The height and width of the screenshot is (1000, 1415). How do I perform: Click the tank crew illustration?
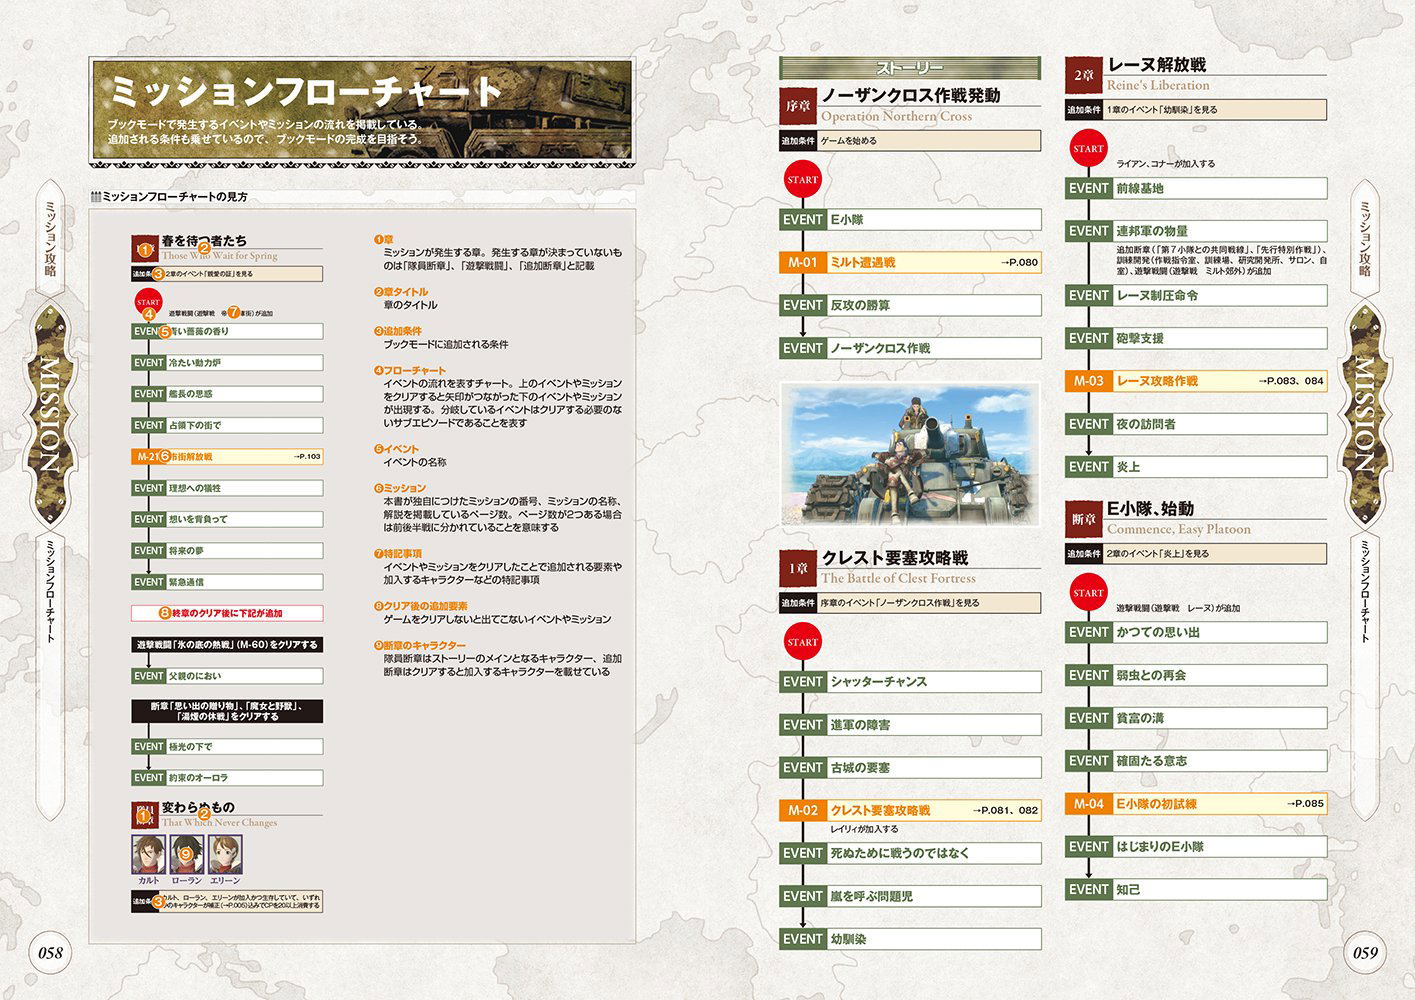[x=909, y=454]
